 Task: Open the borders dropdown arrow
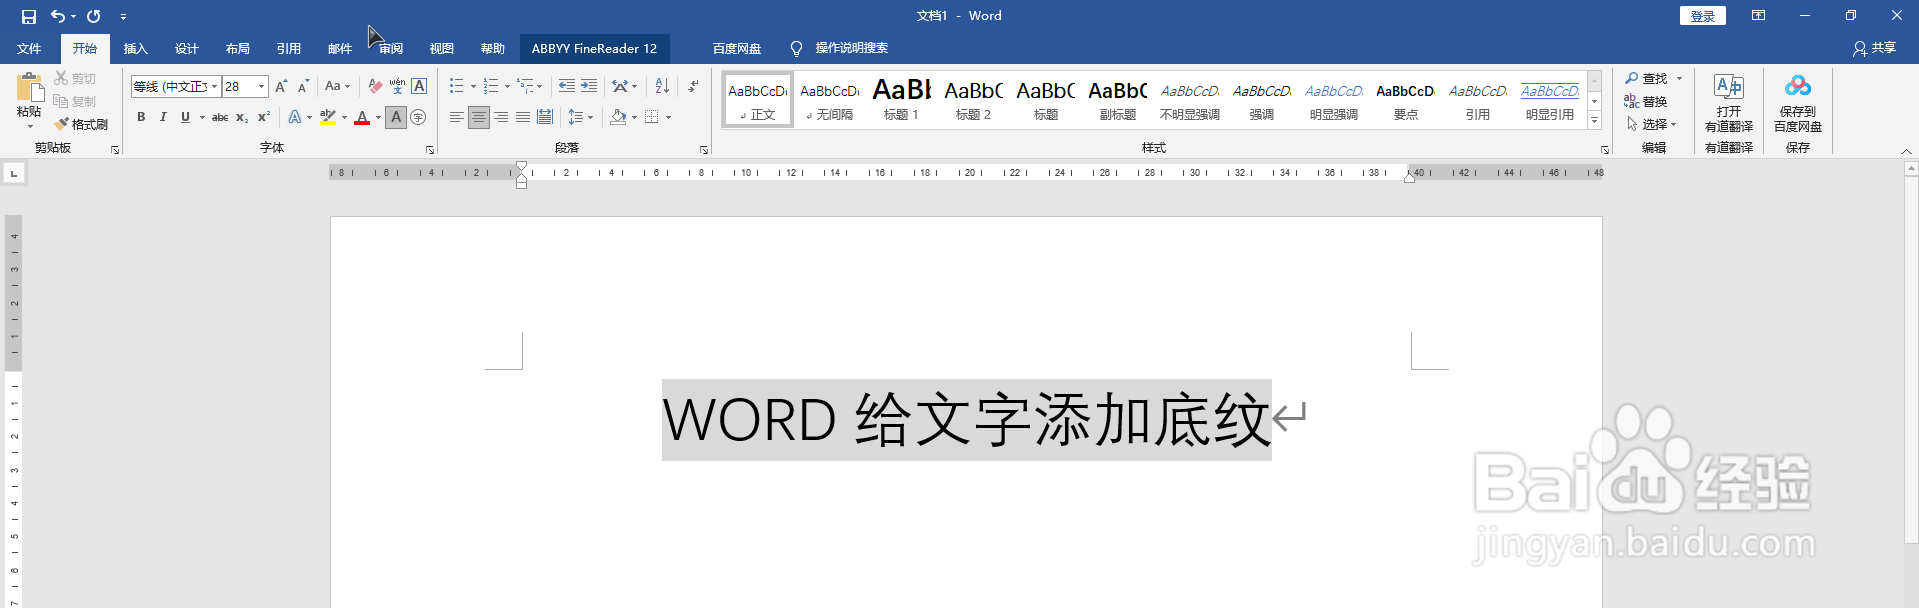point(668,117)
